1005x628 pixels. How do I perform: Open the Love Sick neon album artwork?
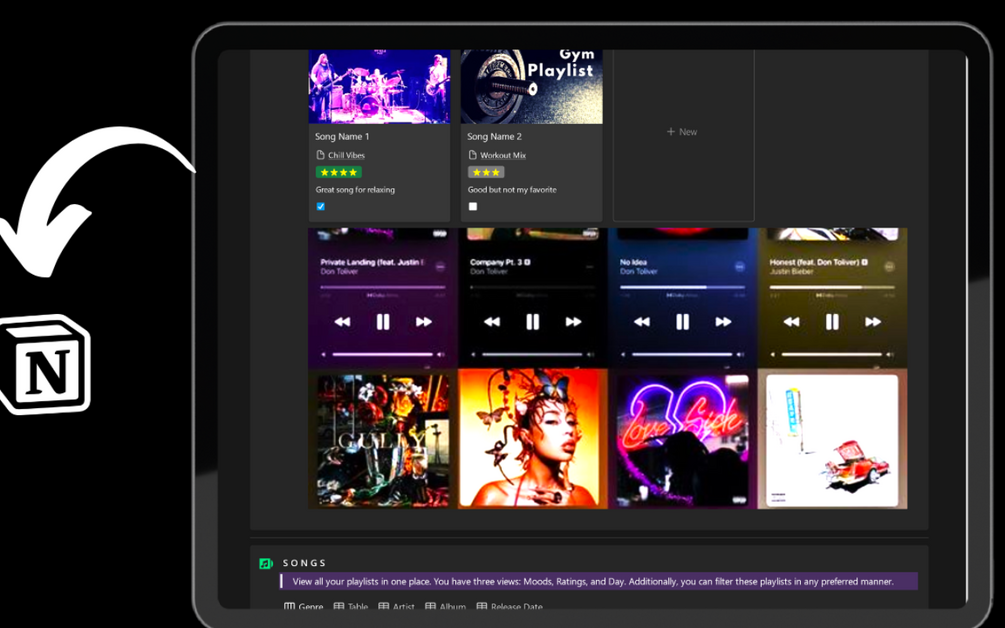tap(682, 440)
